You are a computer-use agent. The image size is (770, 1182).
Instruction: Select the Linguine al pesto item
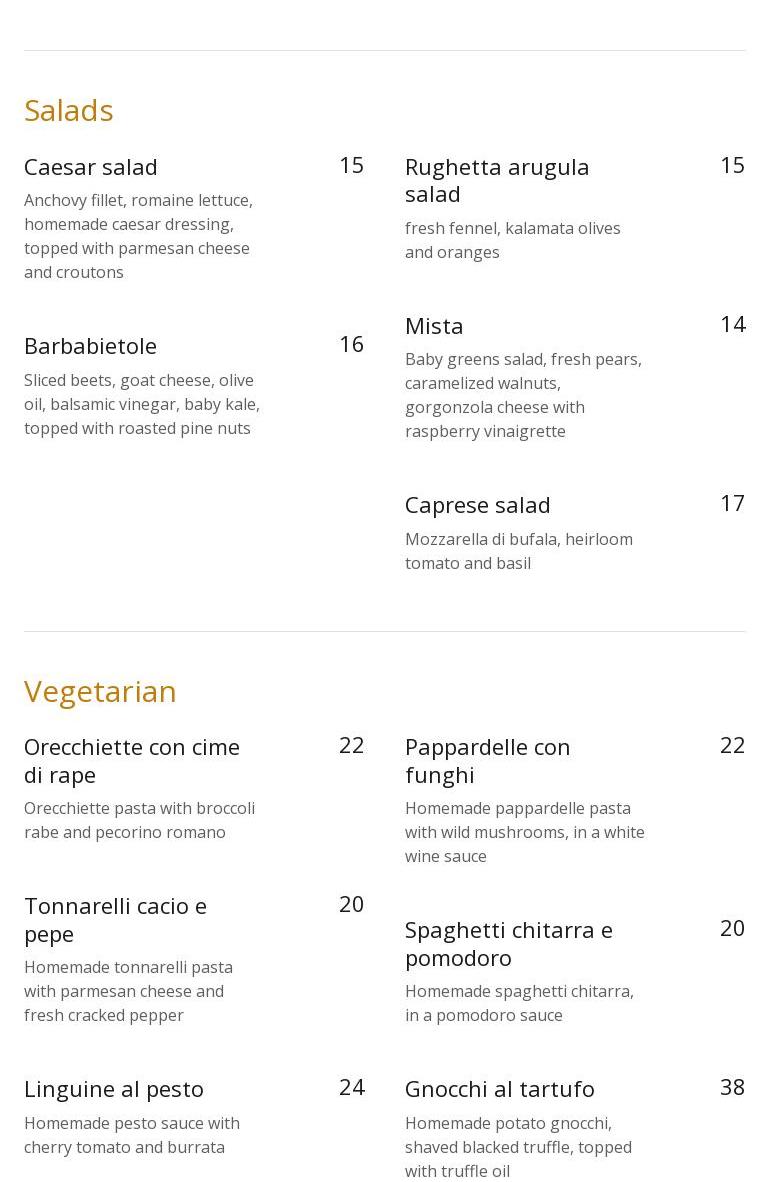pyautogui.click(x=114, y=1089)
